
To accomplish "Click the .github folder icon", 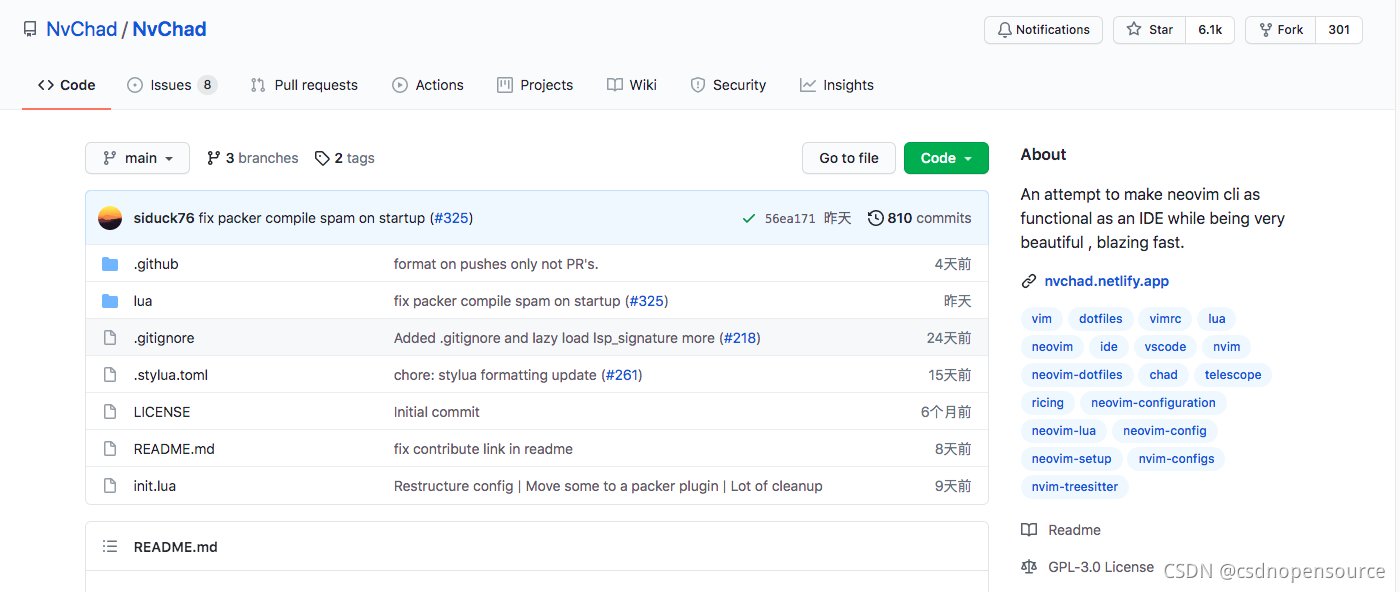I will pyautogui.click(x=110, y=264).
